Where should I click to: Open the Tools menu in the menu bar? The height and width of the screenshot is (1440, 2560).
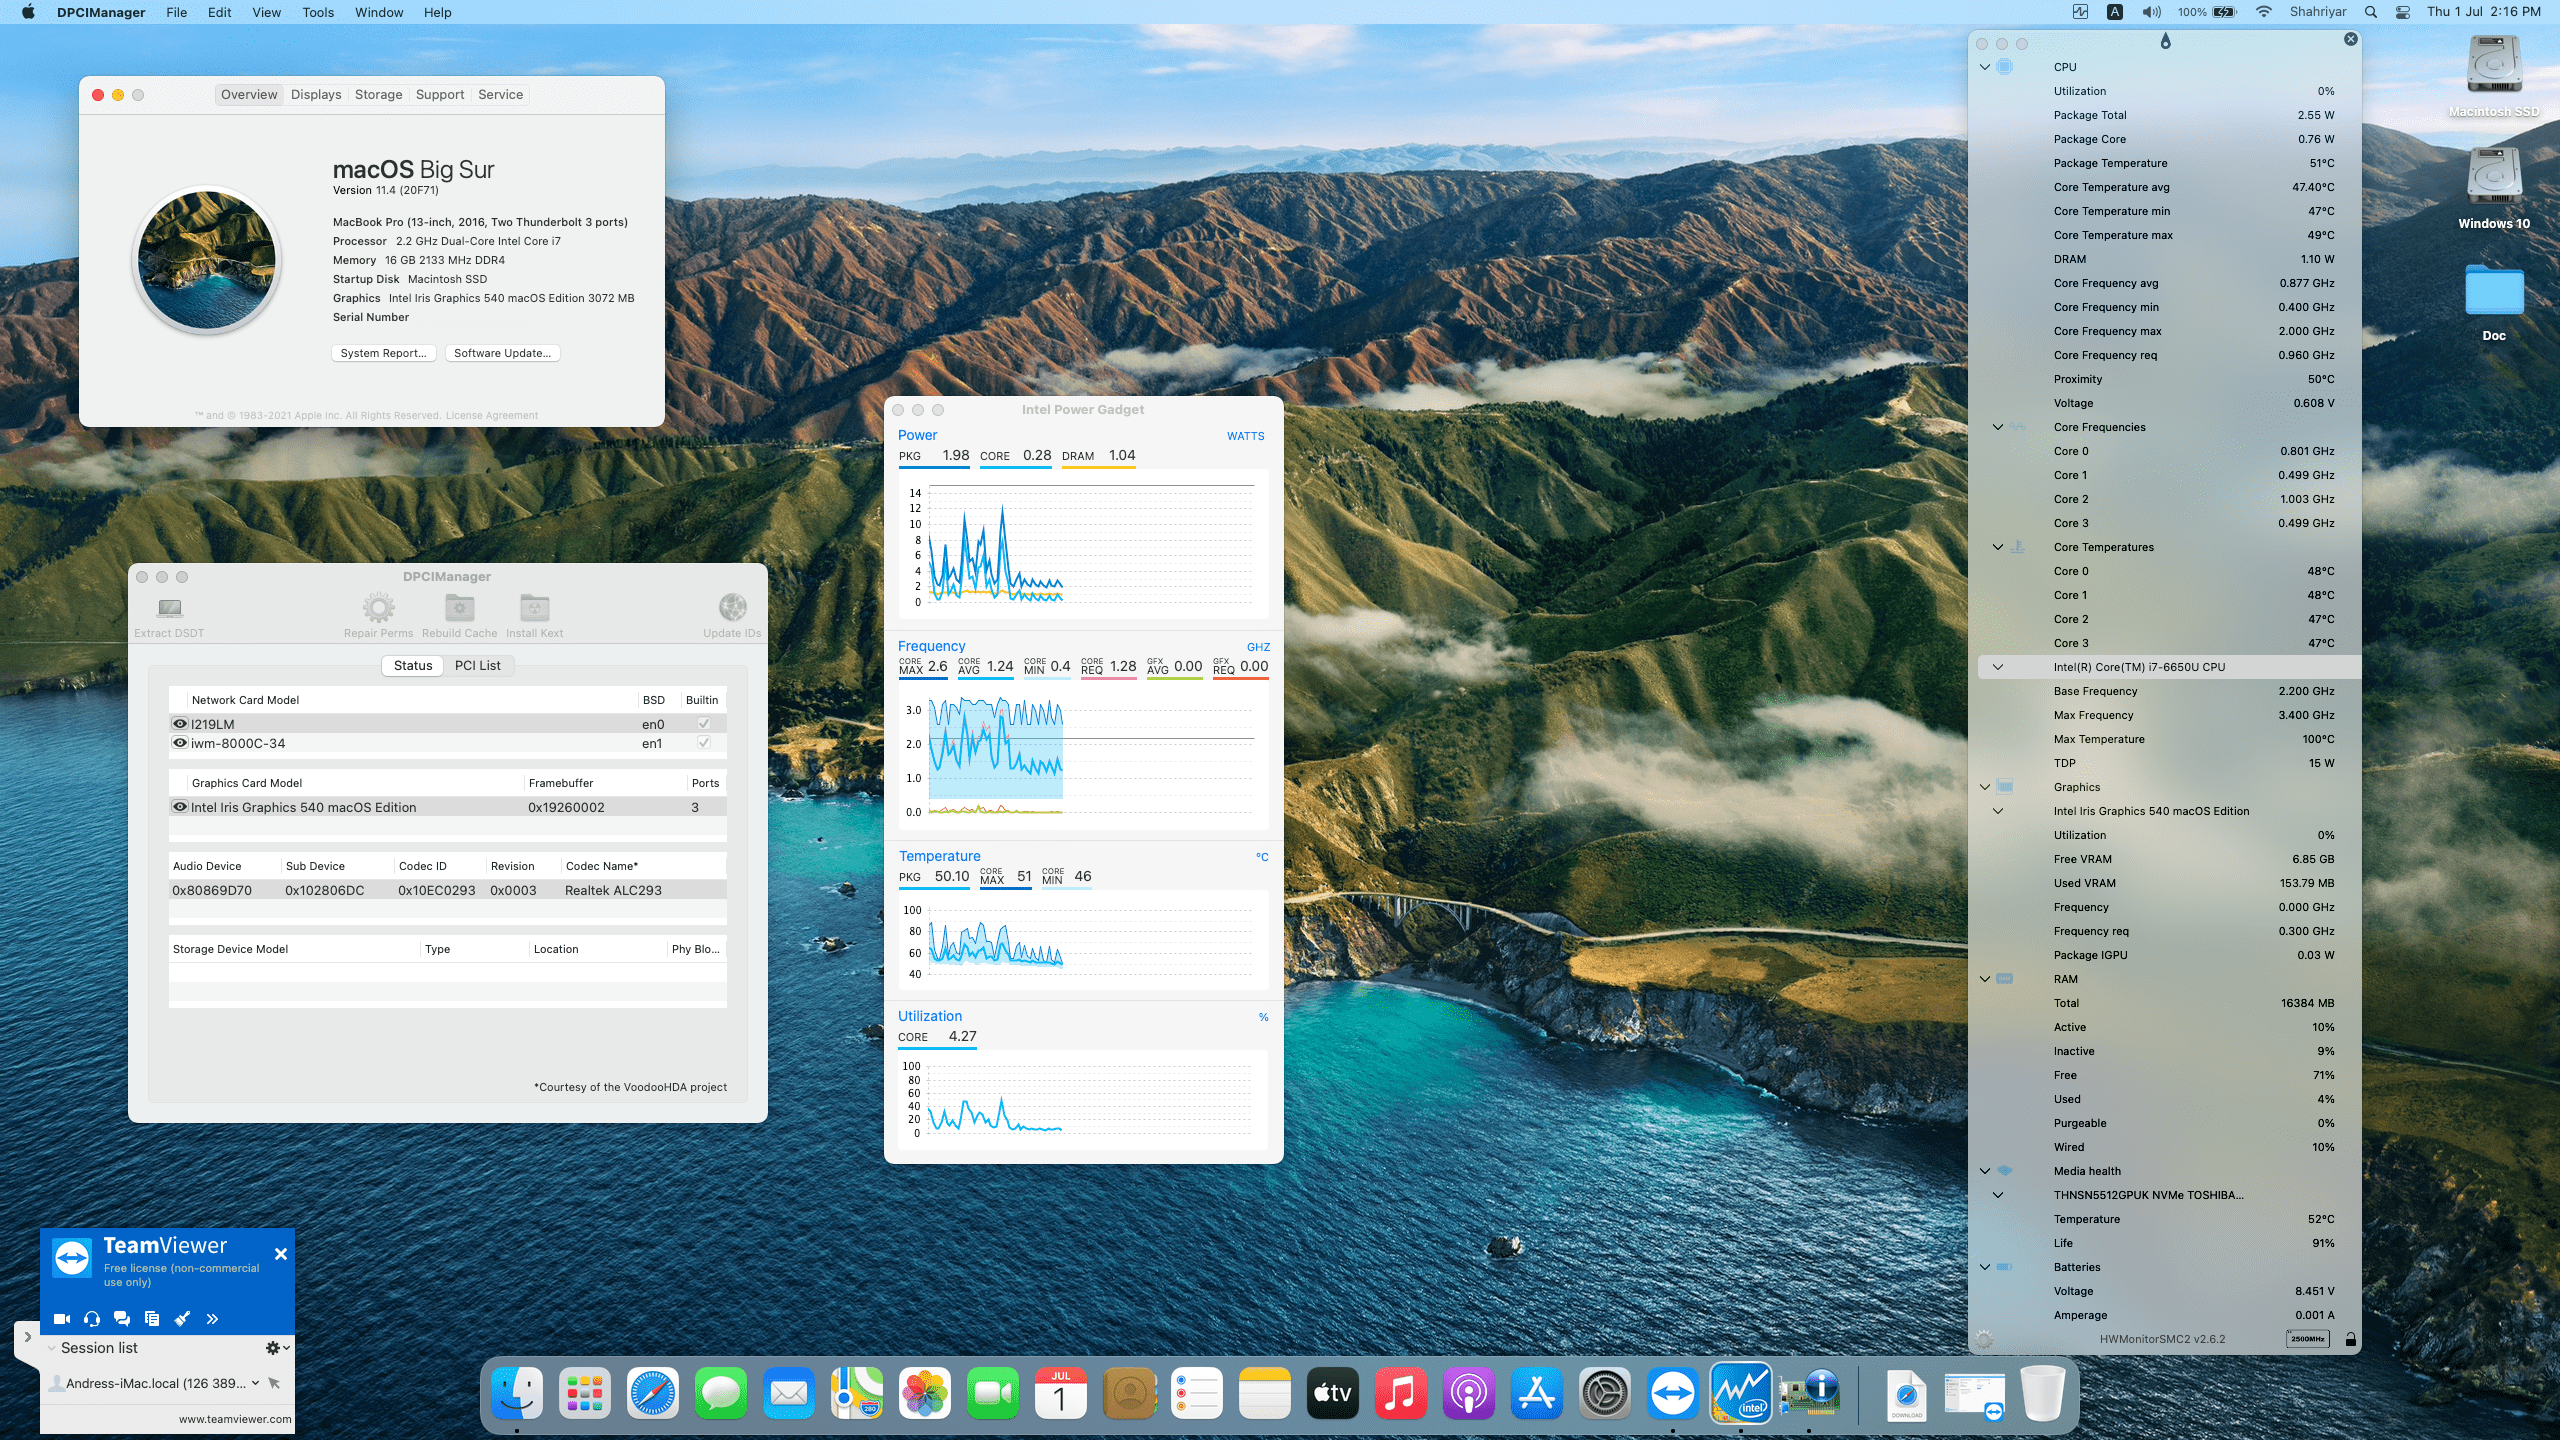[318, 12]
